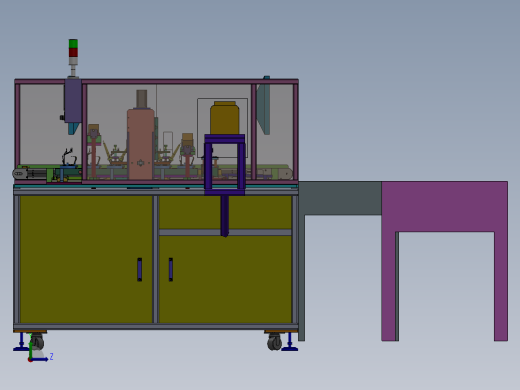Select the lower right olive cabinet door

pos(225,279)
